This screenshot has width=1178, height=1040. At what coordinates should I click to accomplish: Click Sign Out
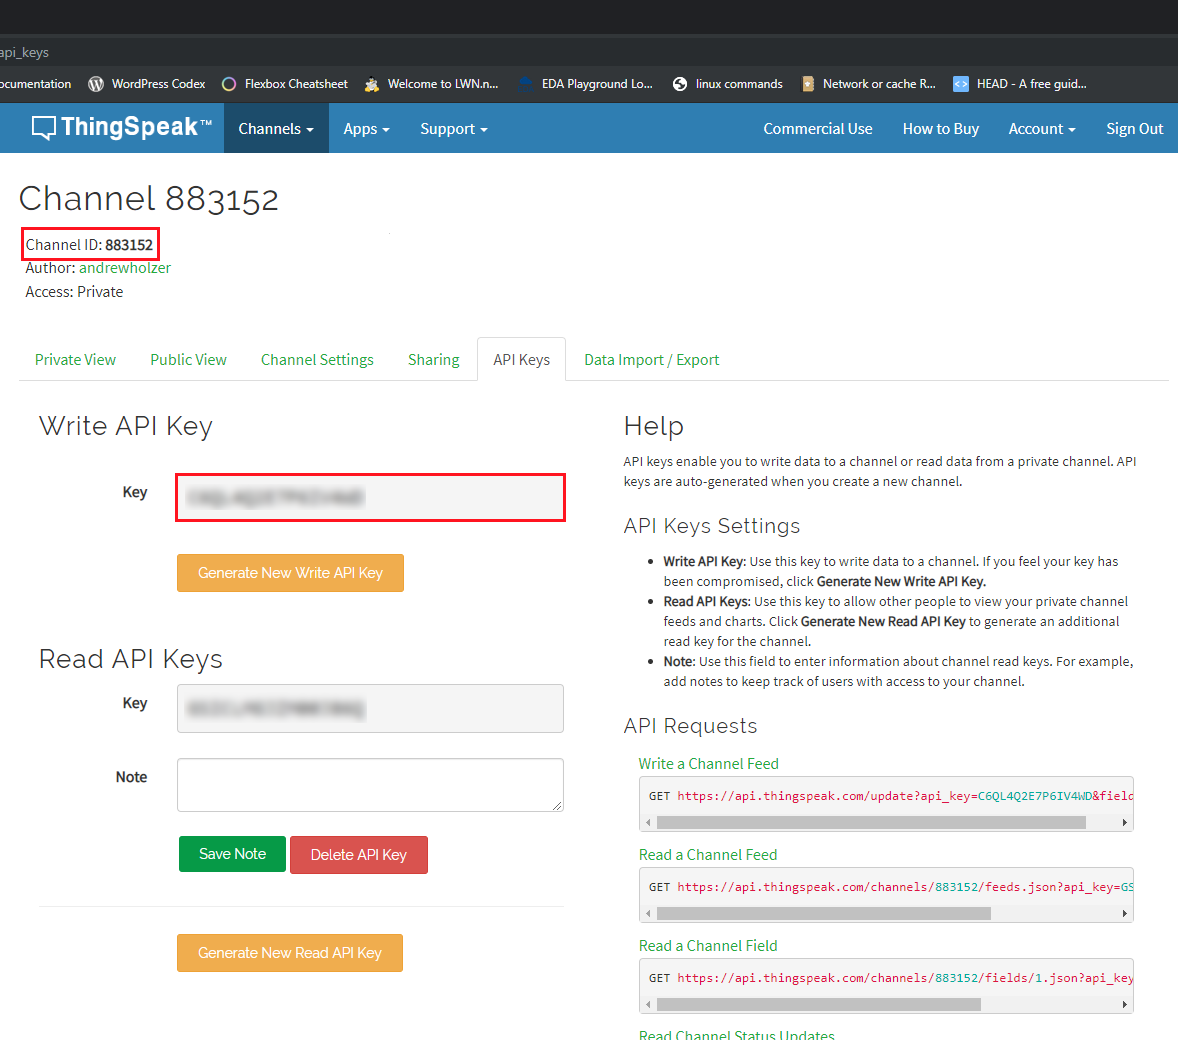coord(1134,128)
